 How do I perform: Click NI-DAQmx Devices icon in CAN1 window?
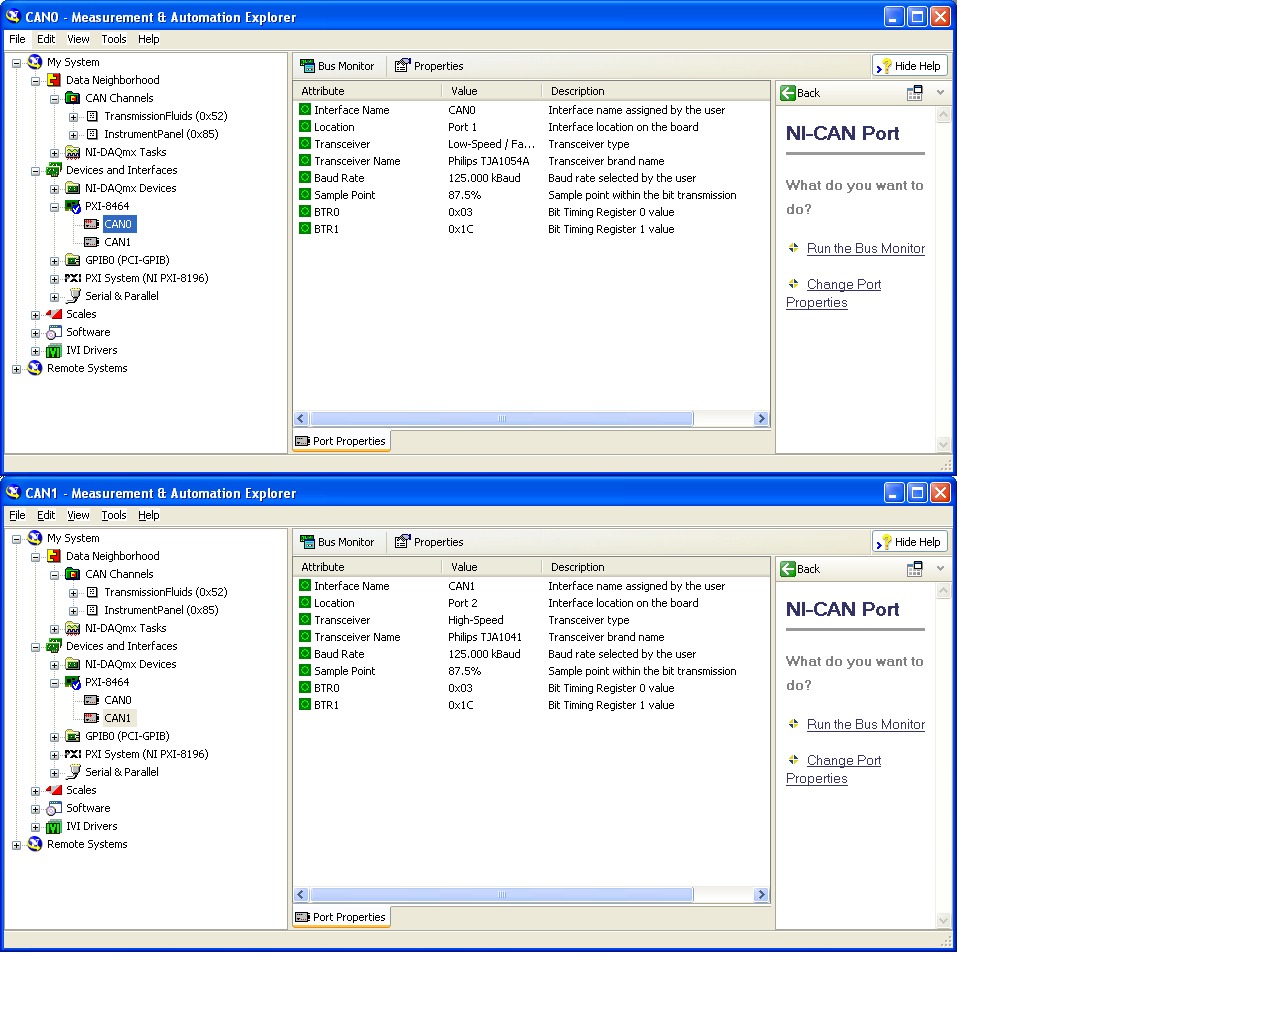[x=73, y=664]
